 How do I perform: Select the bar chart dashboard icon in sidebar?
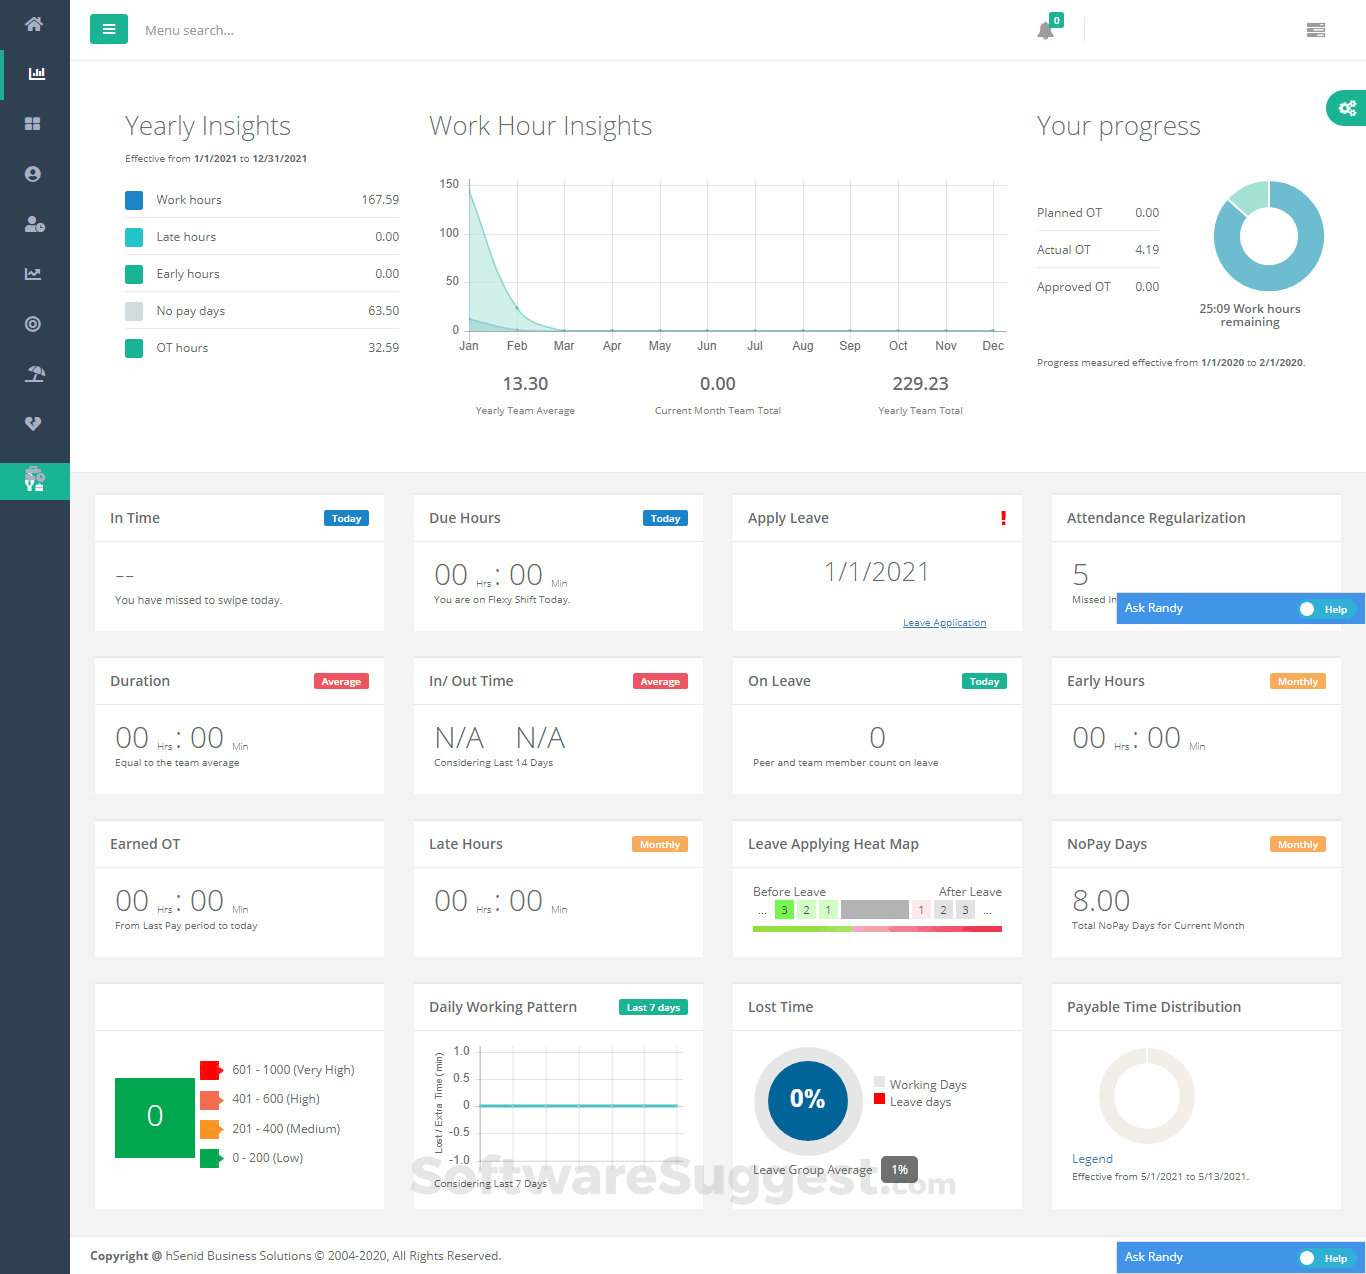[36, 73]
